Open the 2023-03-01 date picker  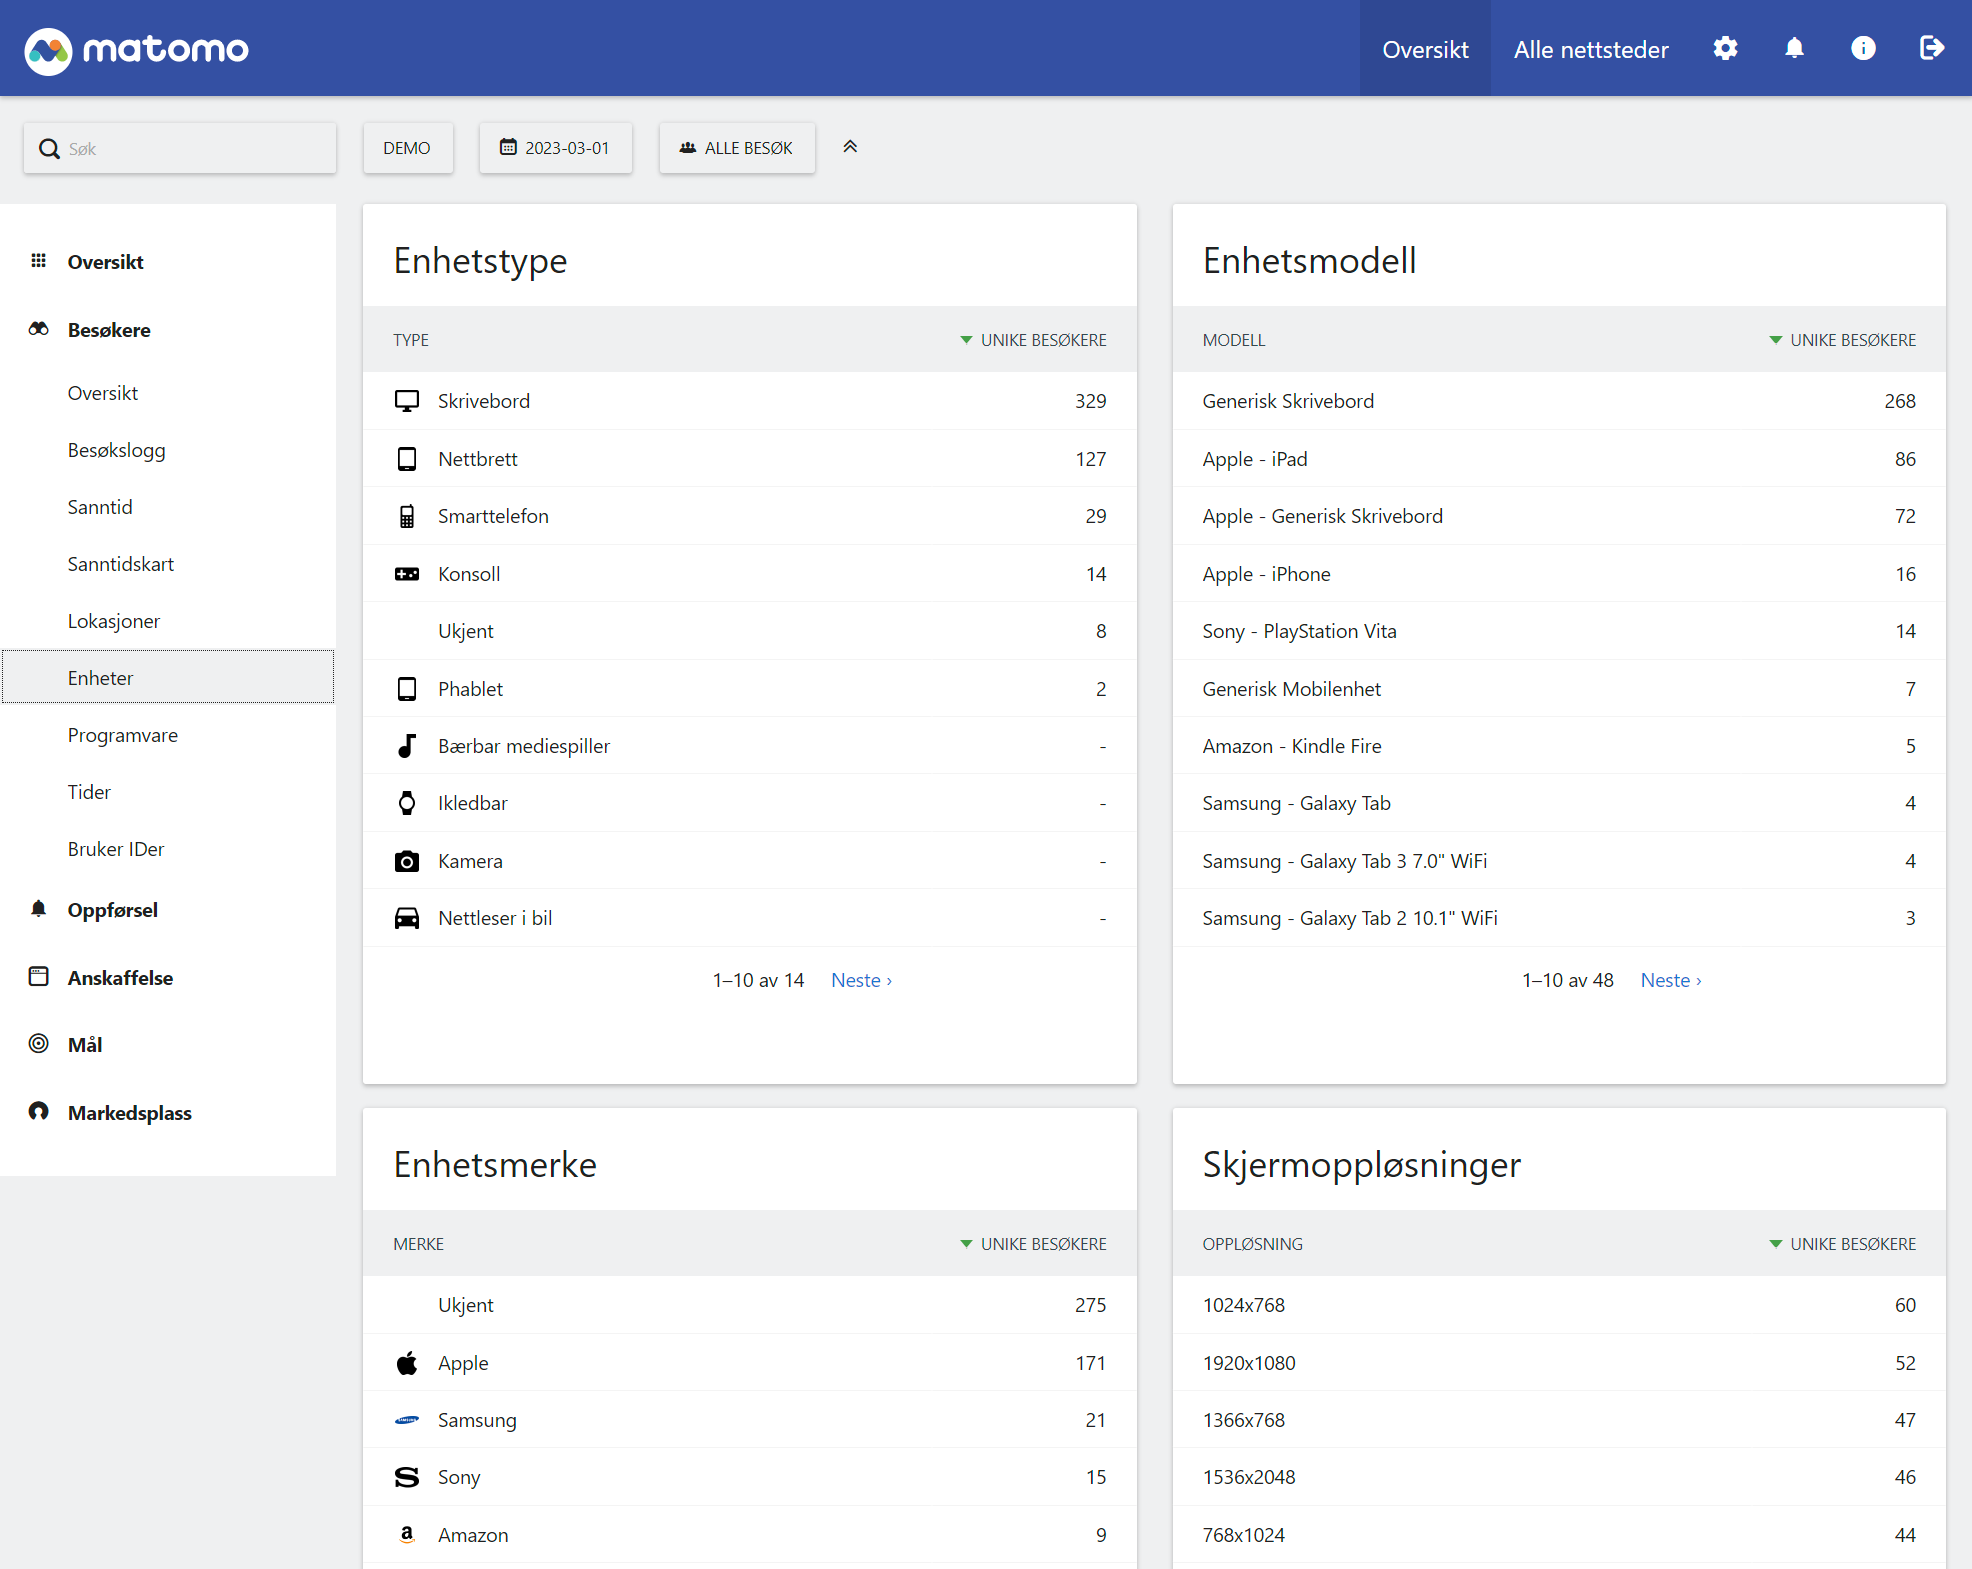(x=555, y=148)
